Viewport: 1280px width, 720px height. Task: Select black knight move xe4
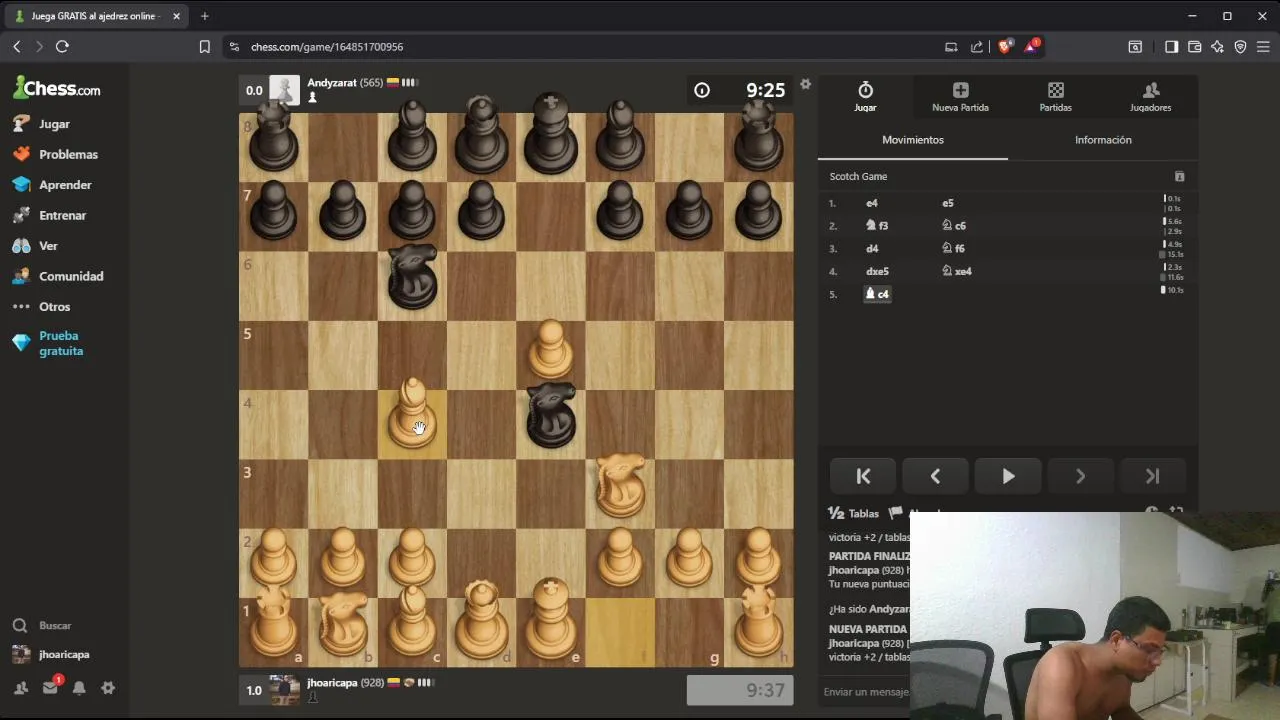[957, 271]
